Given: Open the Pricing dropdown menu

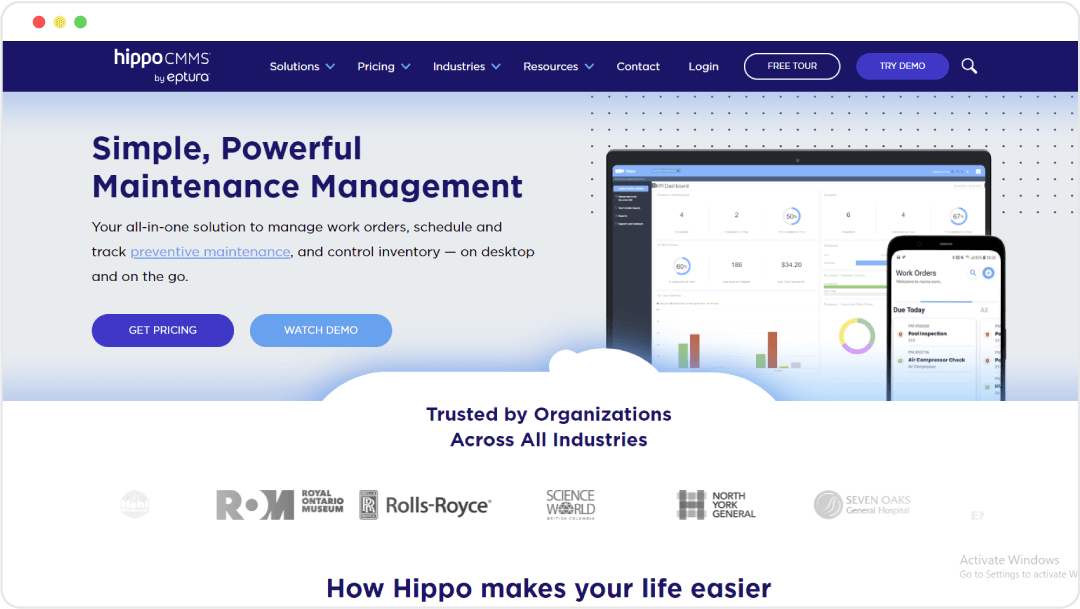Looking at the screenshot, I should click(x=383, y=67).
